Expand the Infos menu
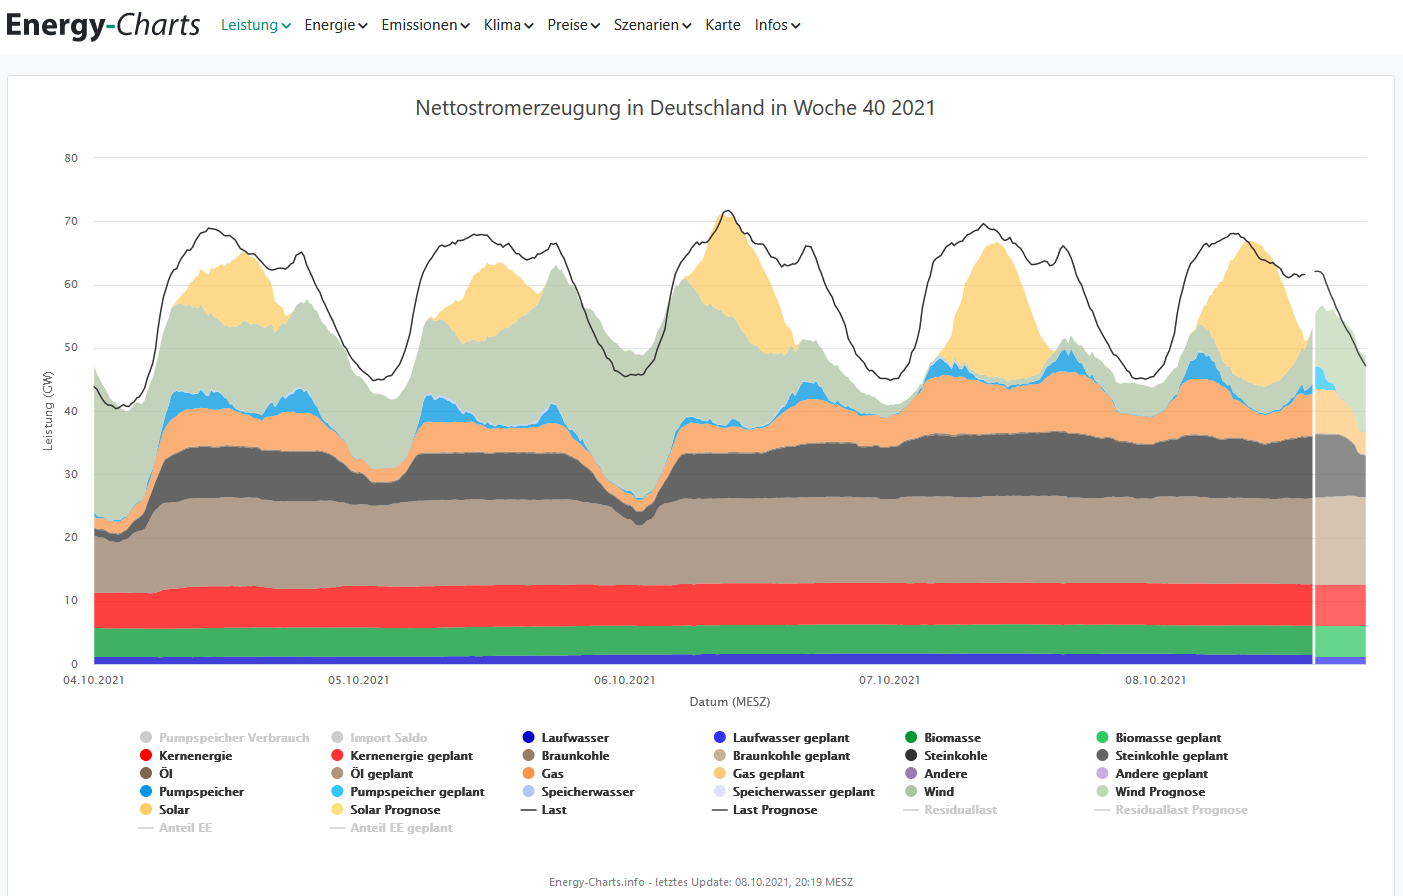This screenshot has height=896, width=1403. pos(777,25)
